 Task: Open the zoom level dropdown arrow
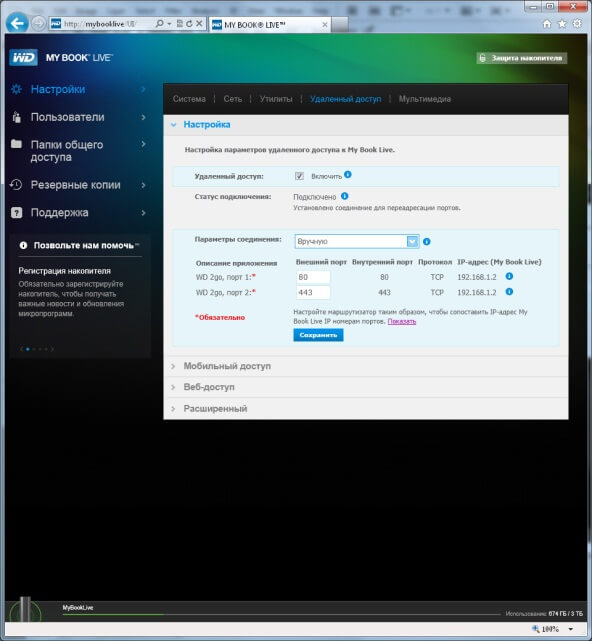tap(571, 629)
